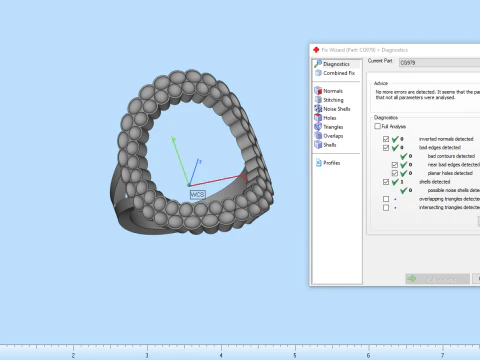Enable the overlapping triangles detected checkbox
Image resolution: width=480 pixels, height=360 pixels.
[x=386, y=199]
